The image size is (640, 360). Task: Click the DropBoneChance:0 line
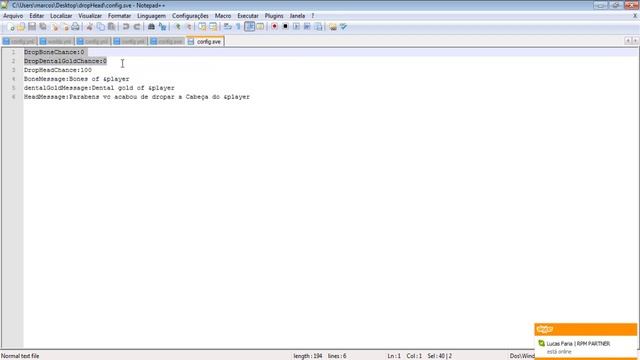point(54,52)
